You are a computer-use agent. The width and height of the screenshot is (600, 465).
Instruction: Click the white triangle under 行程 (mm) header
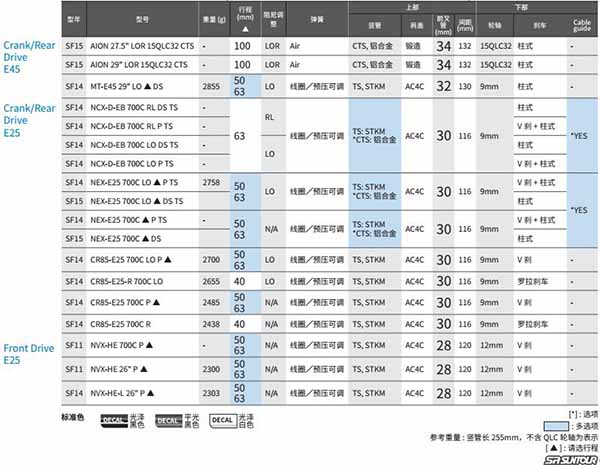click(x=245, y=29)
